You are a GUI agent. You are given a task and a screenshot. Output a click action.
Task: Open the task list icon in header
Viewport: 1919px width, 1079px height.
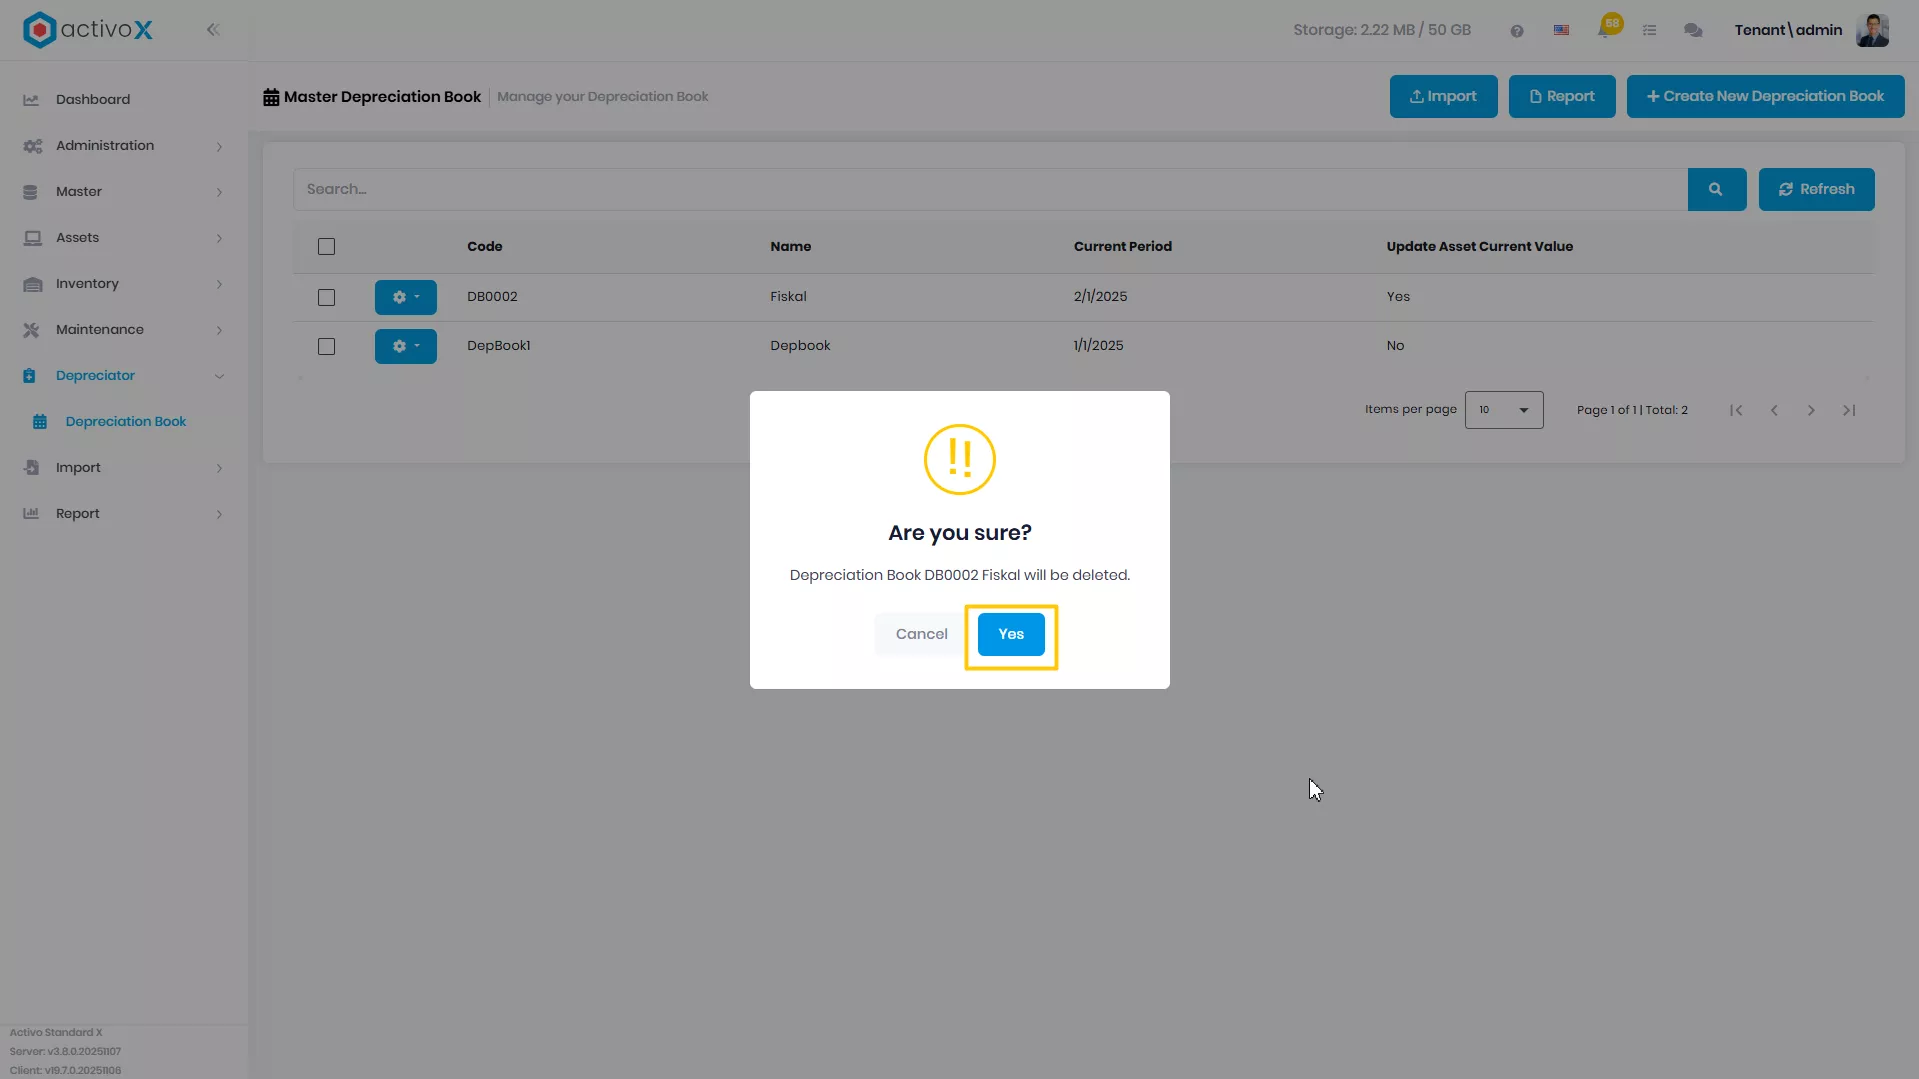[1649, 31]
